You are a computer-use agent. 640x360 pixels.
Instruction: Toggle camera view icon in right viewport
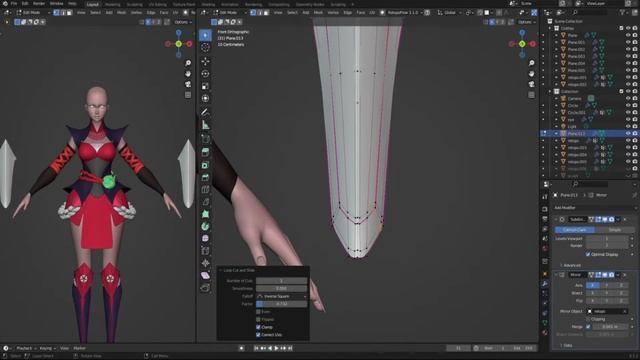pos(531,84)
